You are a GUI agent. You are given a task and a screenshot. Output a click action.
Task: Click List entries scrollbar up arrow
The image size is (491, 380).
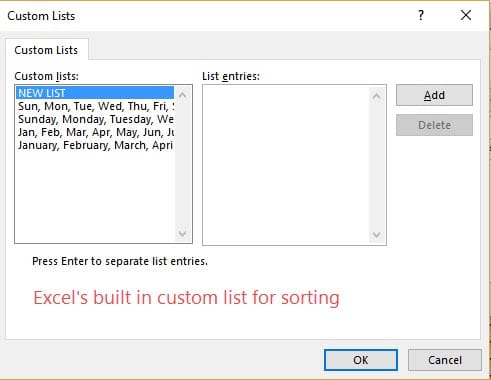[x=377, y=97]
